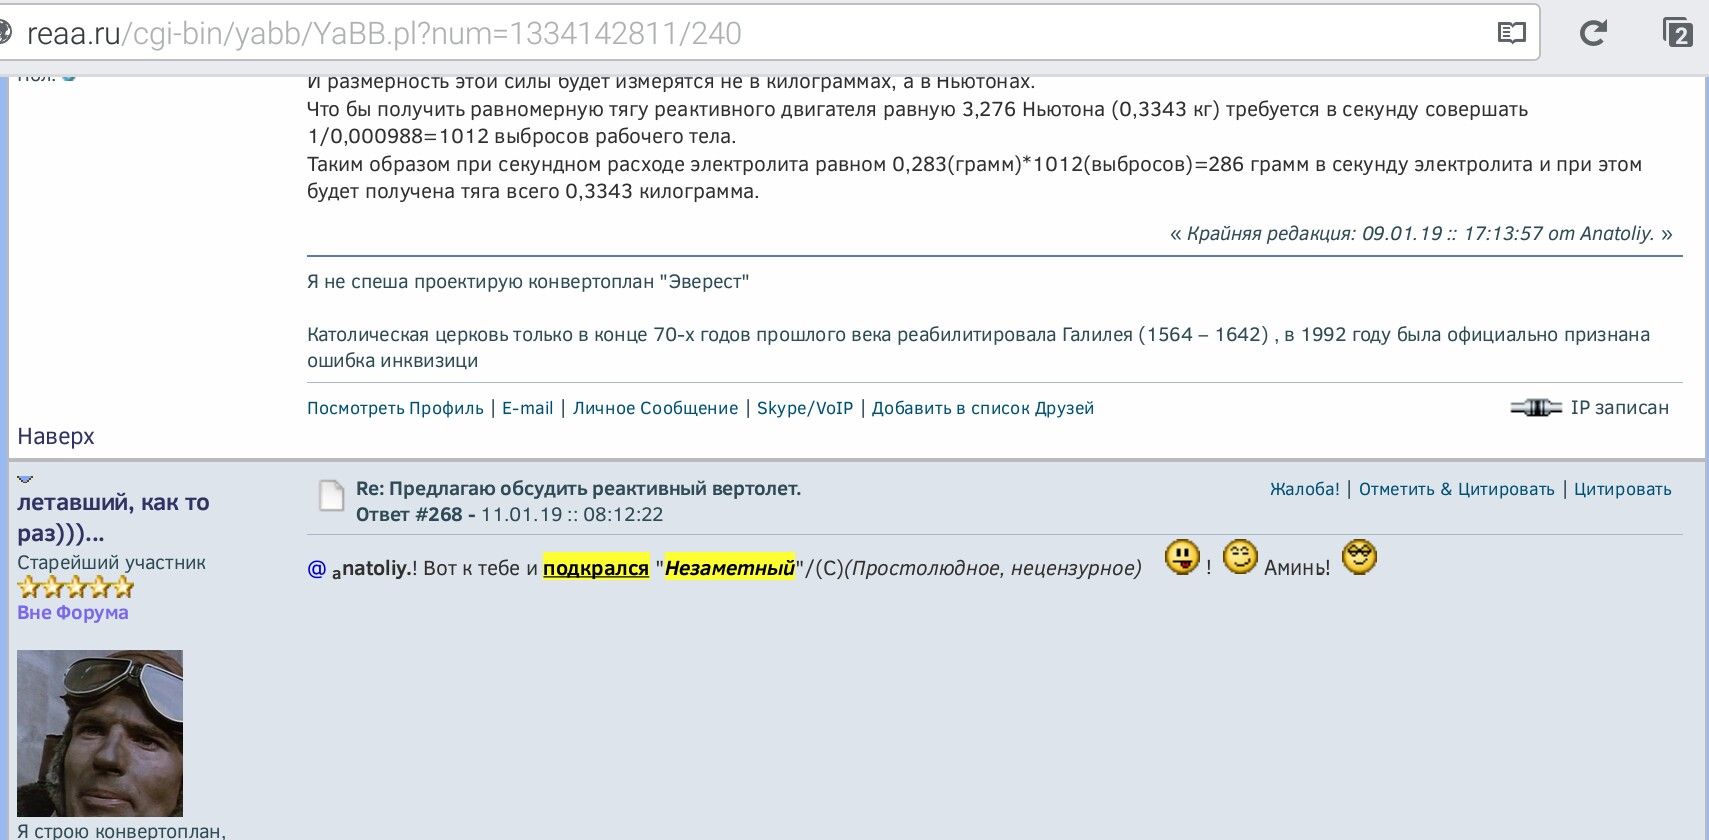Image resolution: width=1709 pixels, height=840 pixels.
Task: Click the five-star rank under 'Старейший участник'
Action: [x=75, y=588]
